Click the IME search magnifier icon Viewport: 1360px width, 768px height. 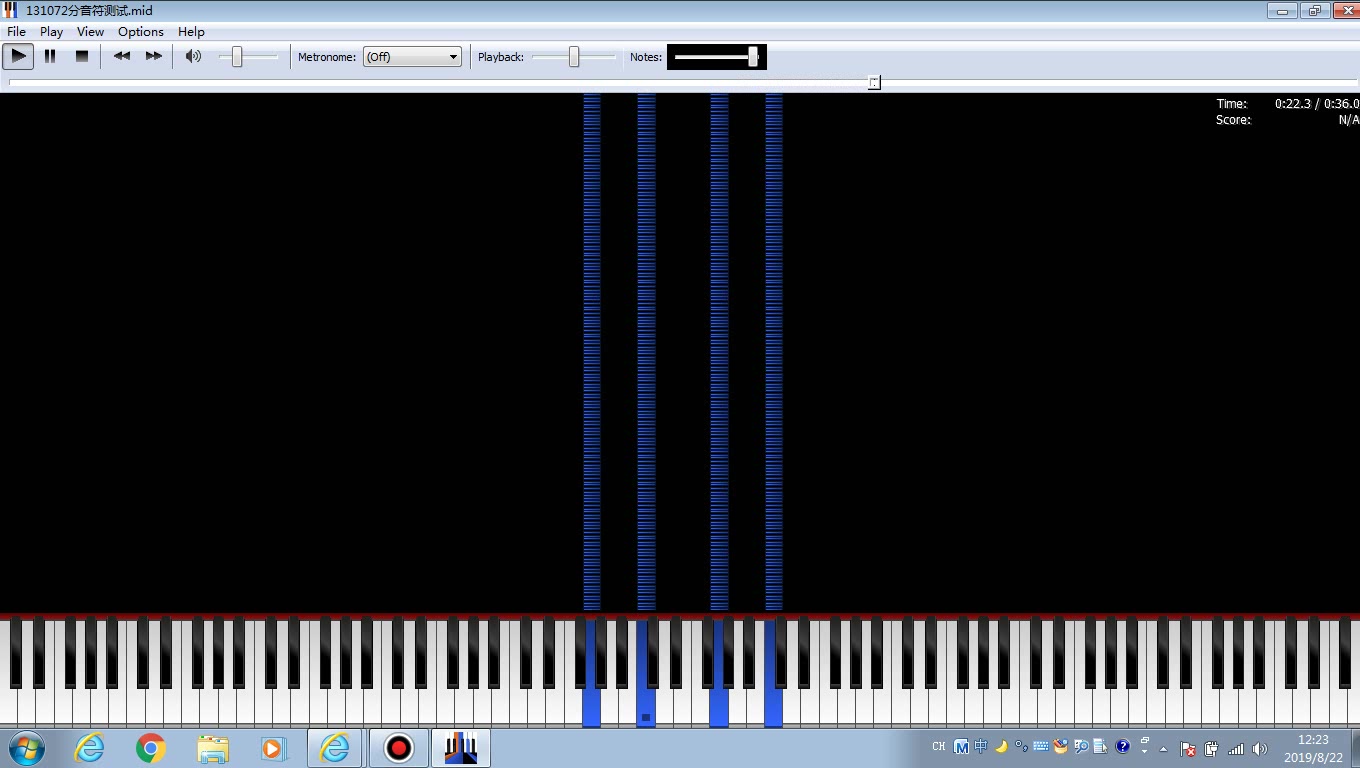(x=1081, y=747)
